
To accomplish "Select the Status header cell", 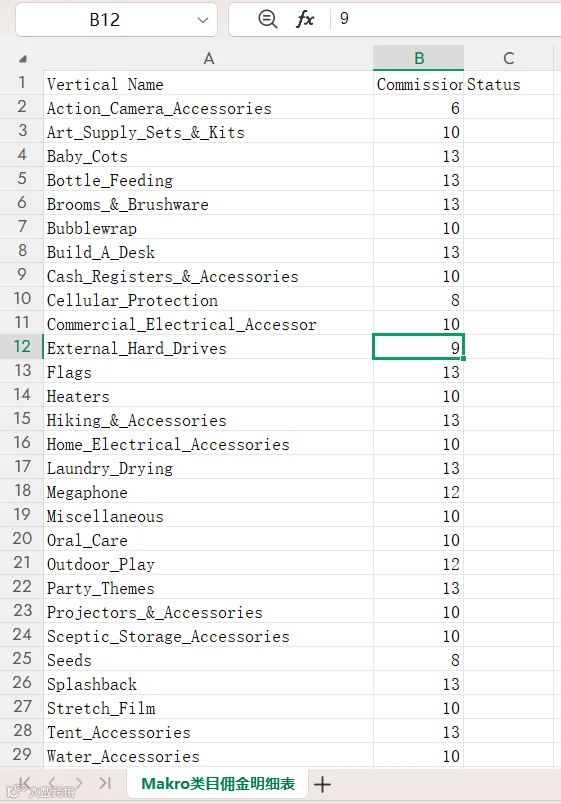I will pyautogui.click(x=508, y=83).
